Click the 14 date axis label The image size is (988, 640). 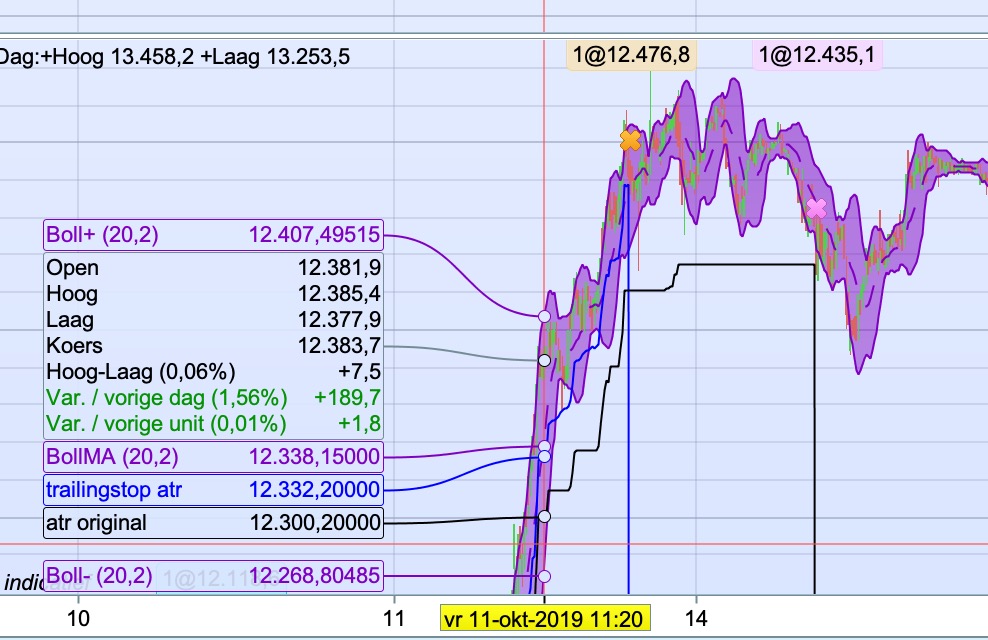click(696, 619)
